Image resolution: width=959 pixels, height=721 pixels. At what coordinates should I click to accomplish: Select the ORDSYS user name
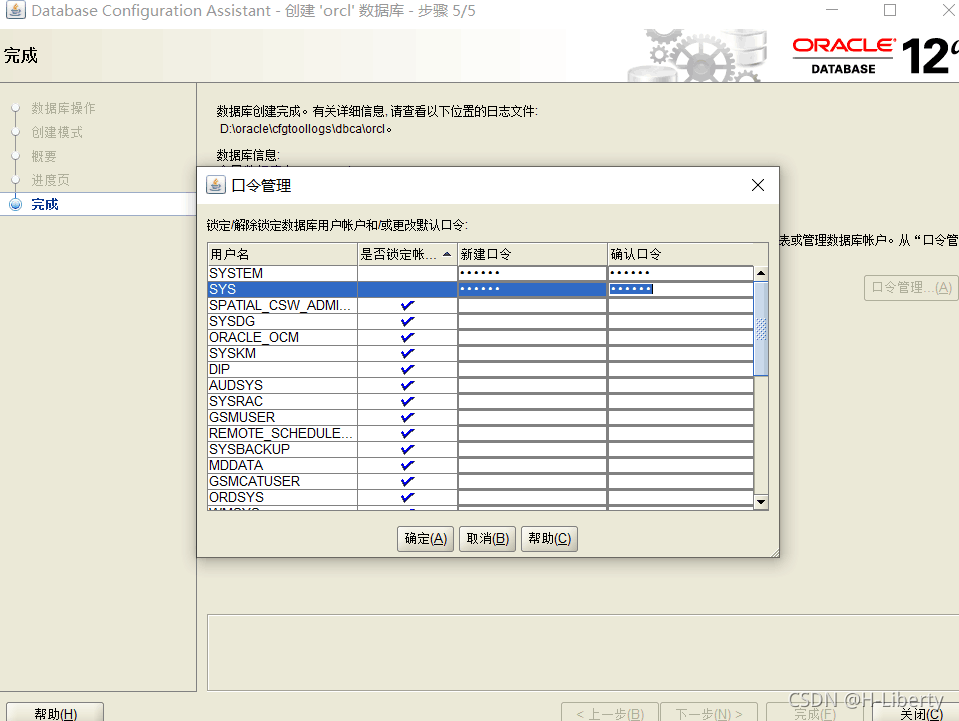pos(236,497)
